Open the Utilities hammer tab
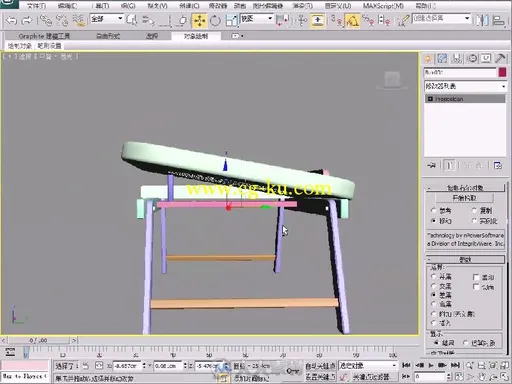Image resolution: width=512 pixels, height=384 pixels. [x=500, y=59]
